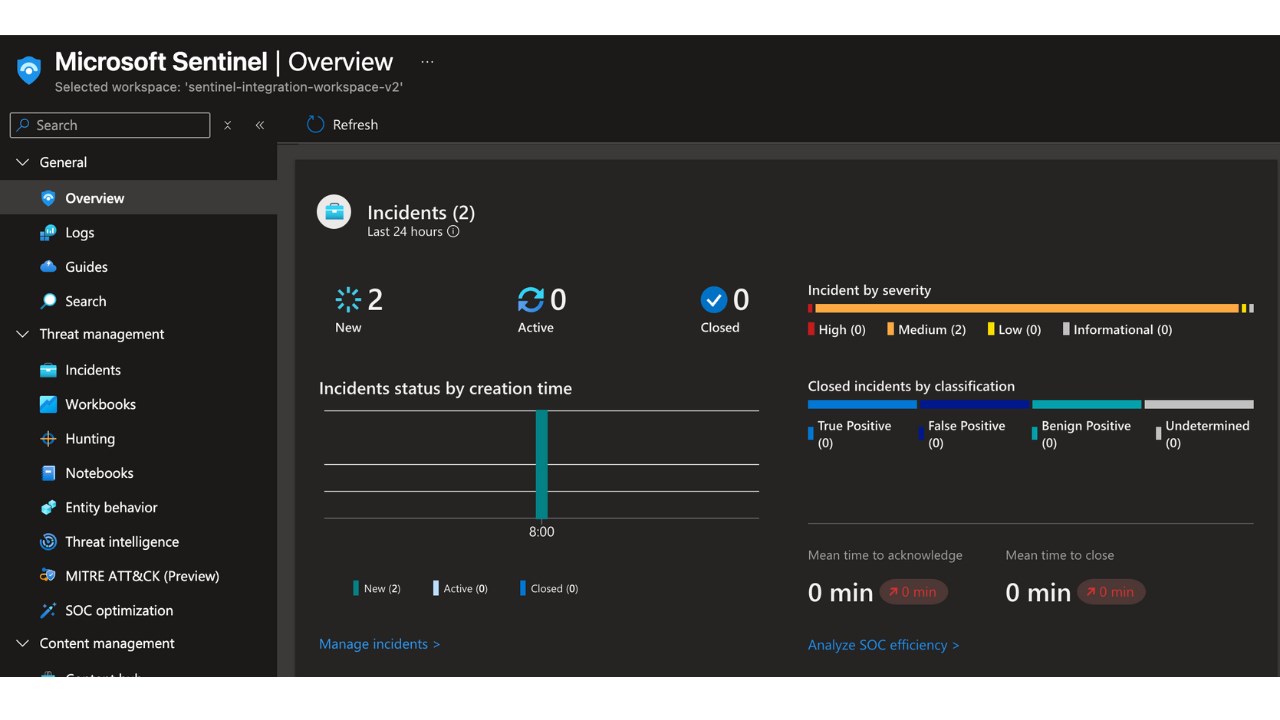
Task: Click the Refresh circular arrow icon
Action: (x=315, y=125)
